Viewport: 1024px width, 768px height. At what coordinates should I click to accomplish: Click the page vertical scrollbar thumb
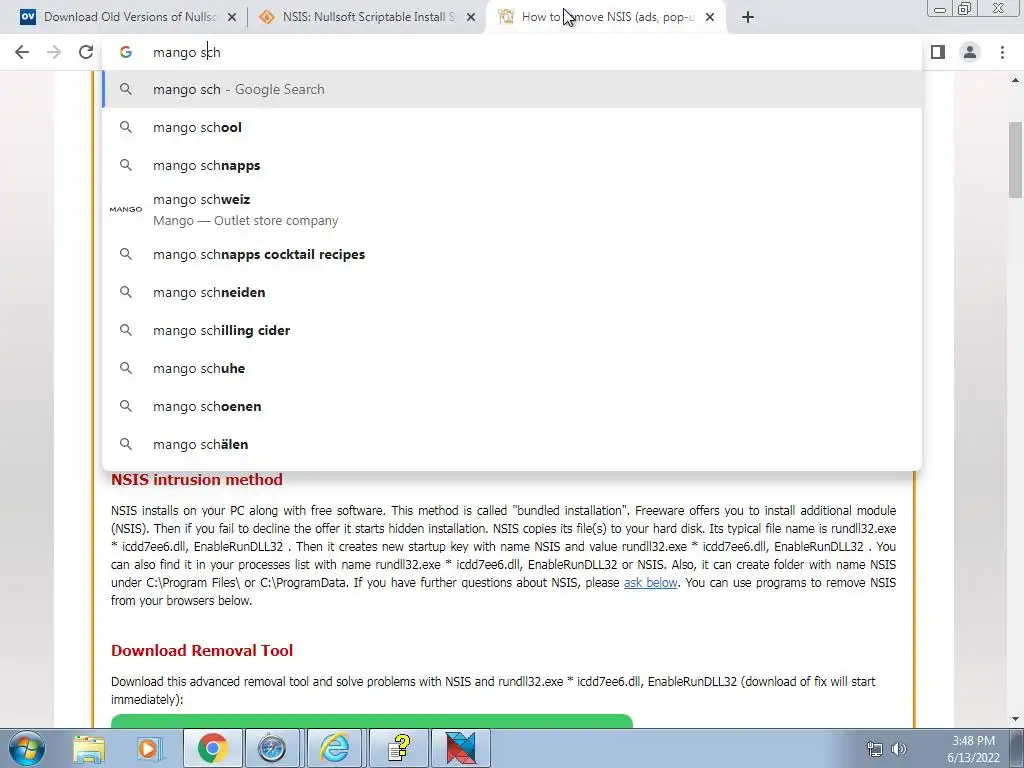pyautogui.click(x=1015, y=159)
